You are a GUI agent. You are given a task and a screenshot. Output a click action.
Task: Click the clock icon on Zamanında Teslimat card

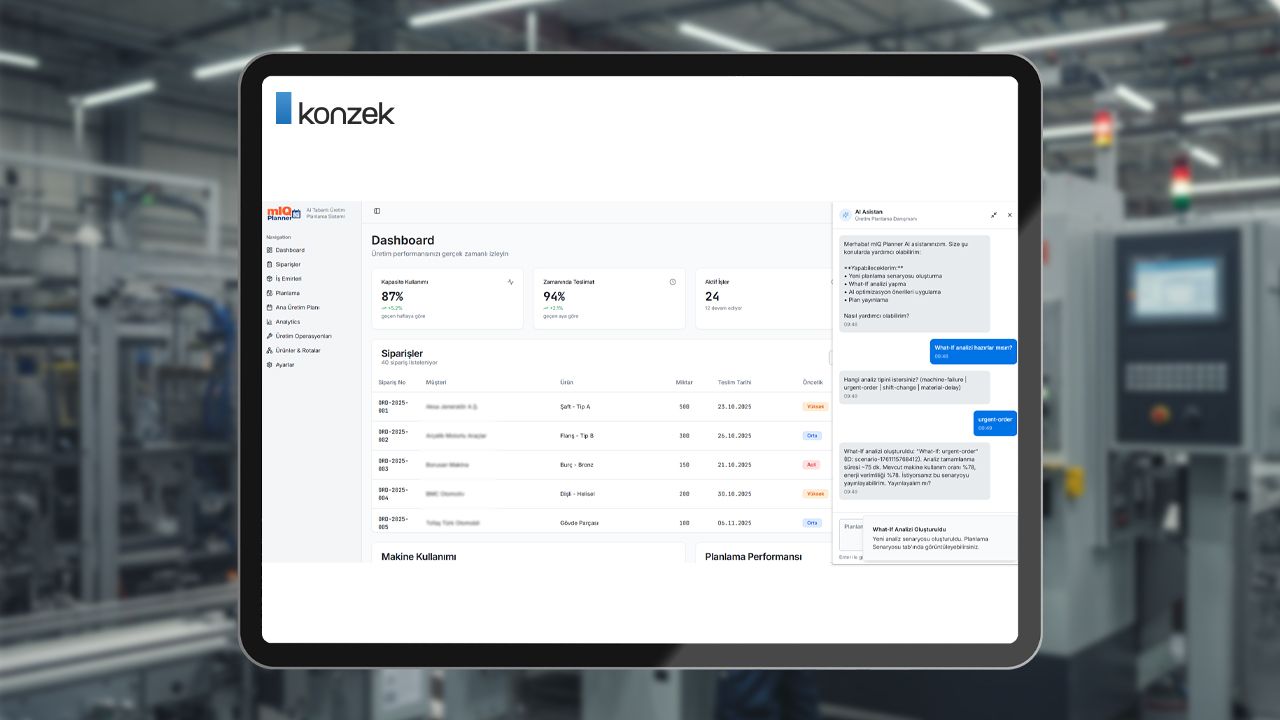point(673,282)
